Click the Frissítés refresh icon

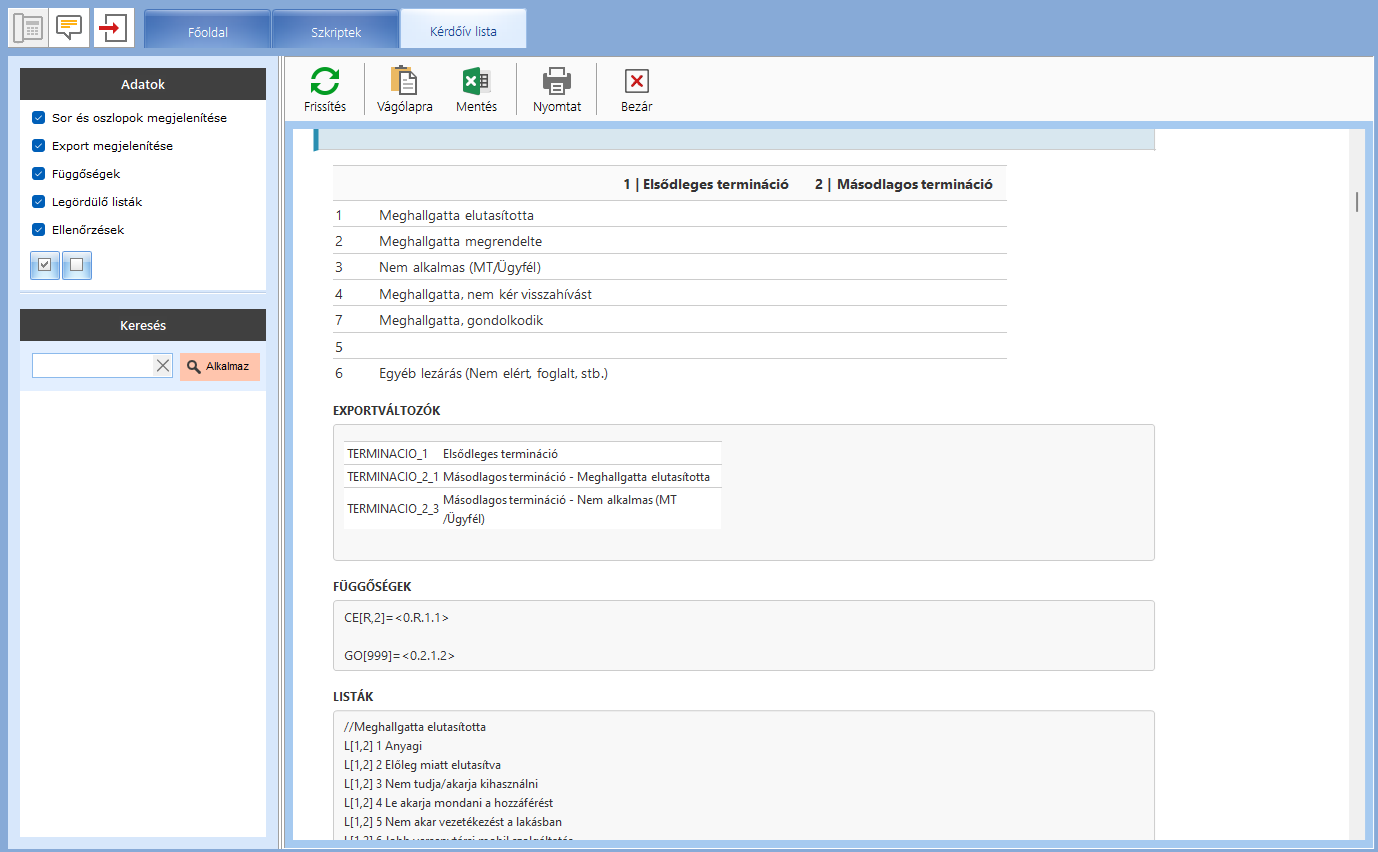(x=325, y=82)
